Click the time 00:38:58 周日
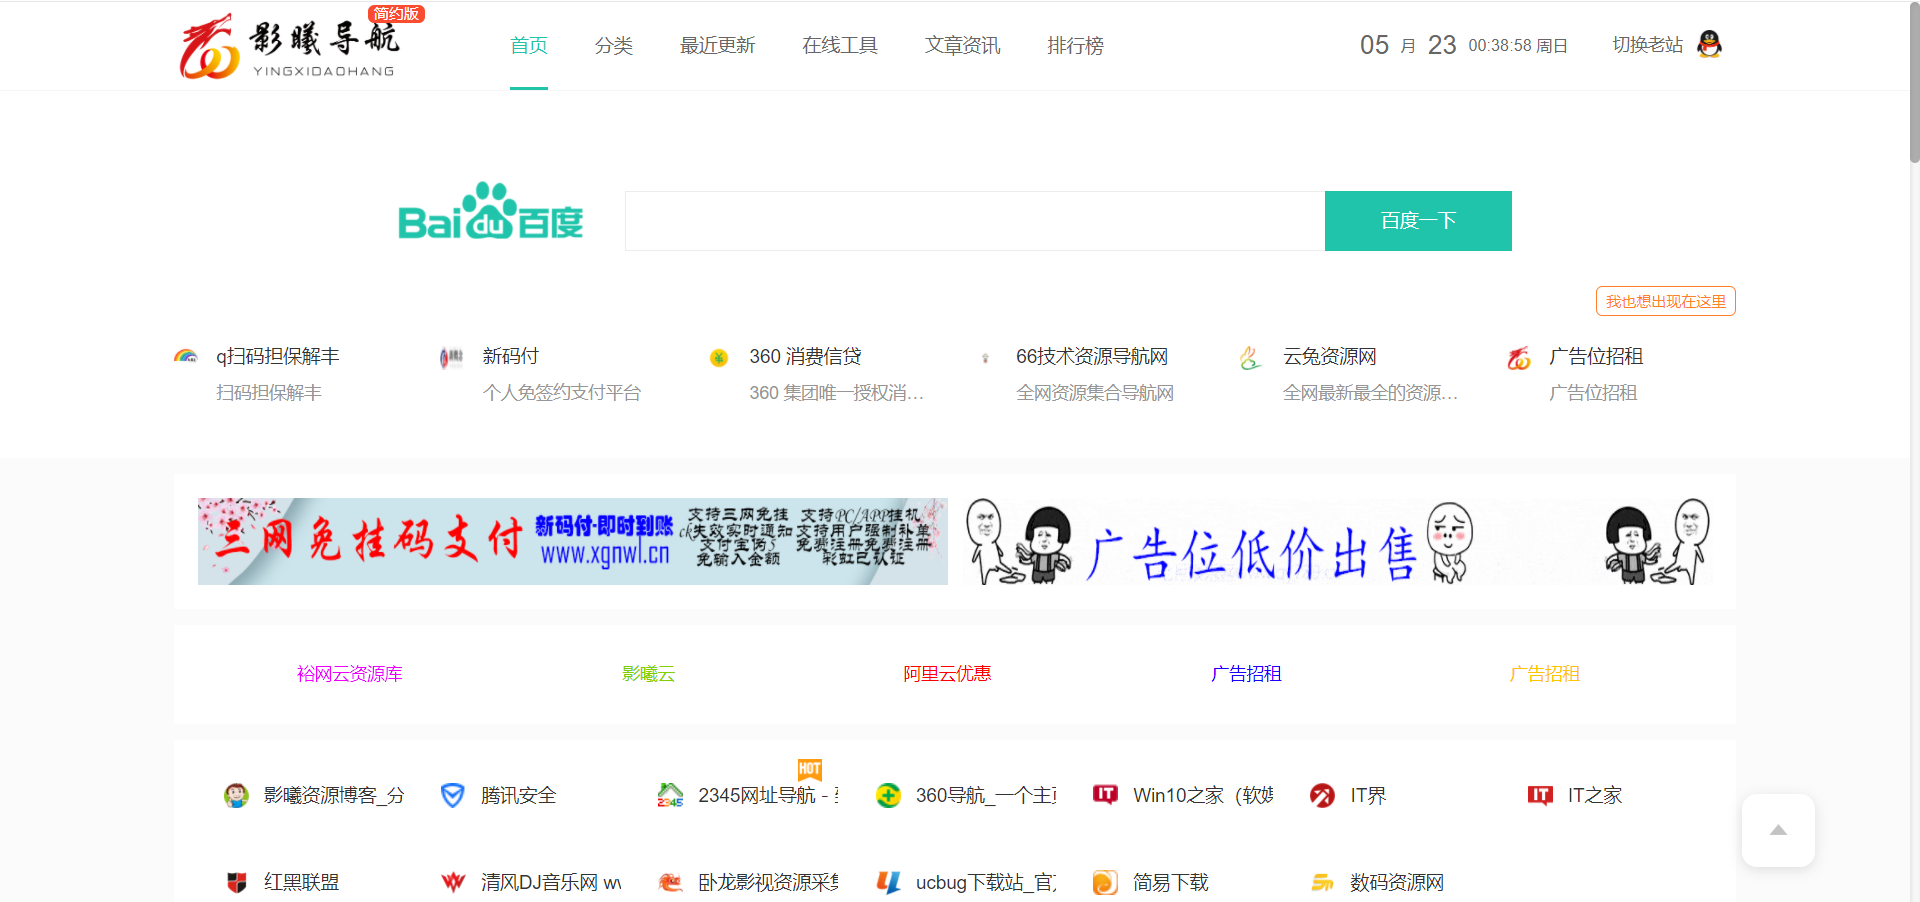 1518,46
